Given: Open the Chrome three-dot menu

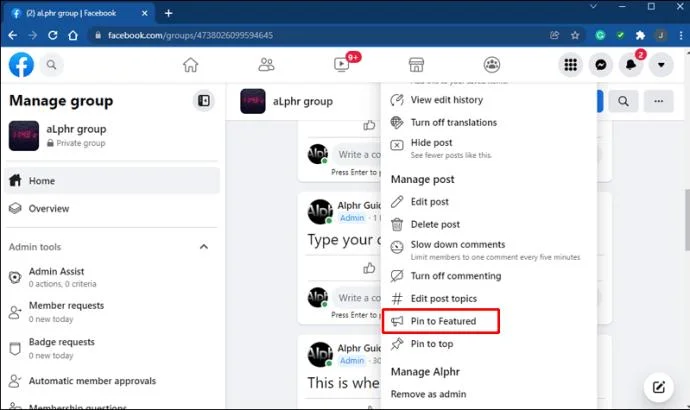Looking at the screenshot, I should pyautogui.click(x=681, y=35).
